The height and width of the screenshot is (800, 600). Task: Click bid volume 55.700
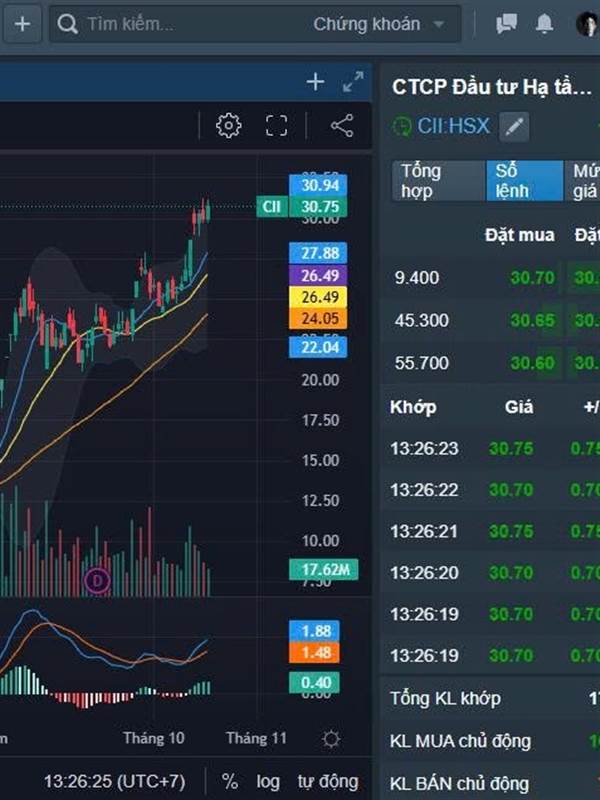click(x=421, y=363)
